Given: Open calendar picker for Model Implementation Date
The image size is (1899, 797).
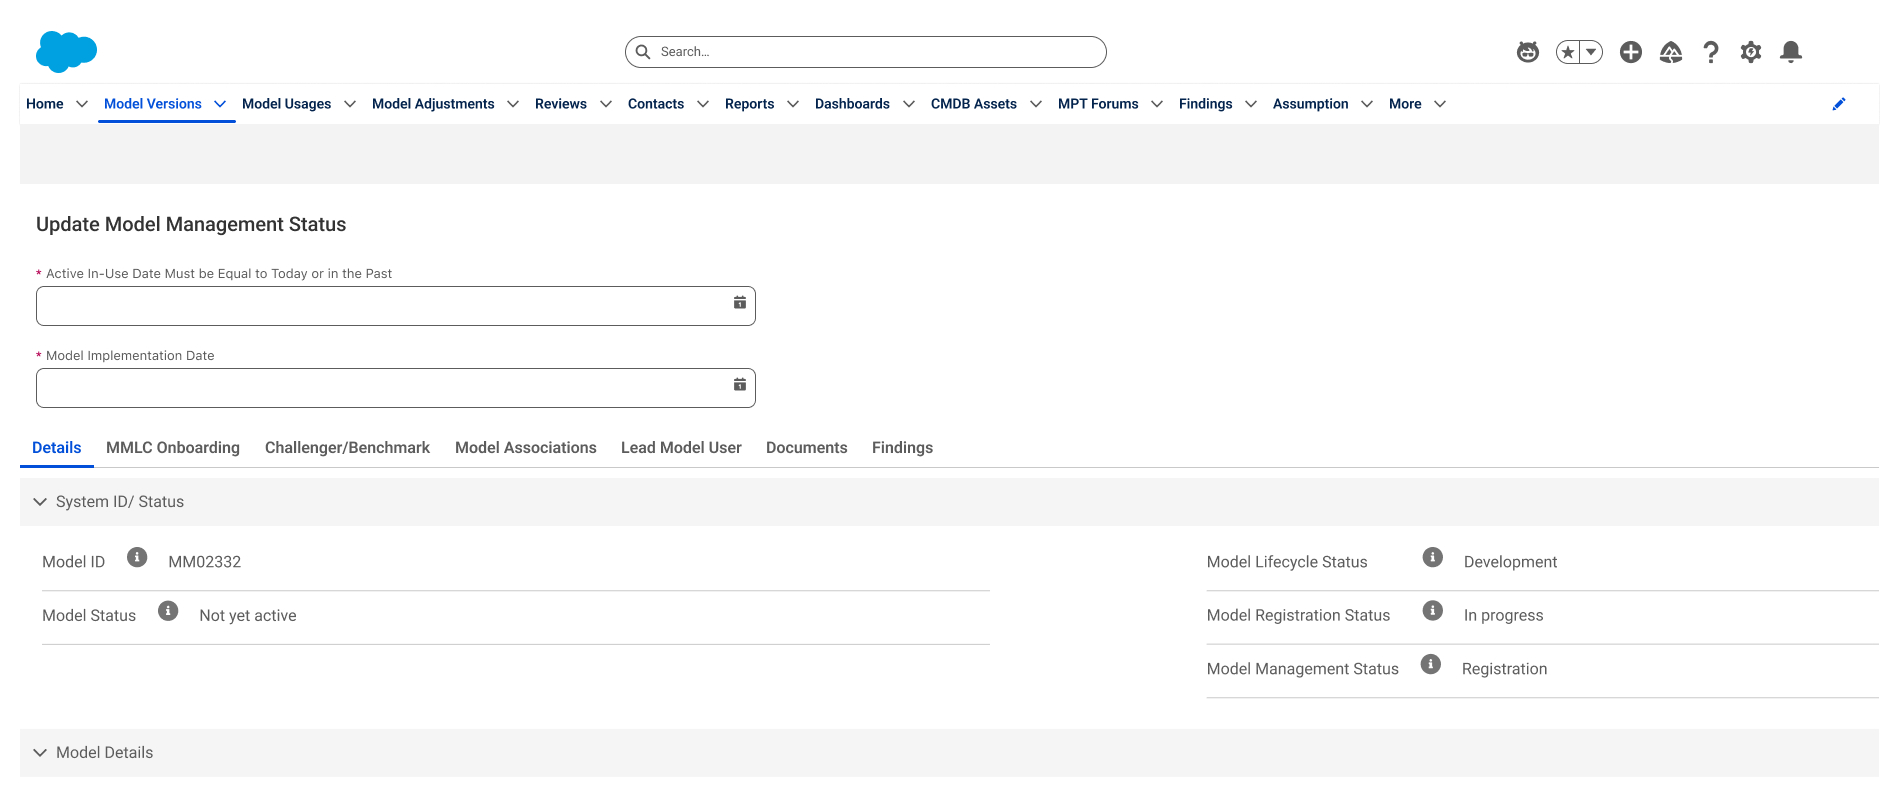Looking at the screenshot, I should coord(740,384).
